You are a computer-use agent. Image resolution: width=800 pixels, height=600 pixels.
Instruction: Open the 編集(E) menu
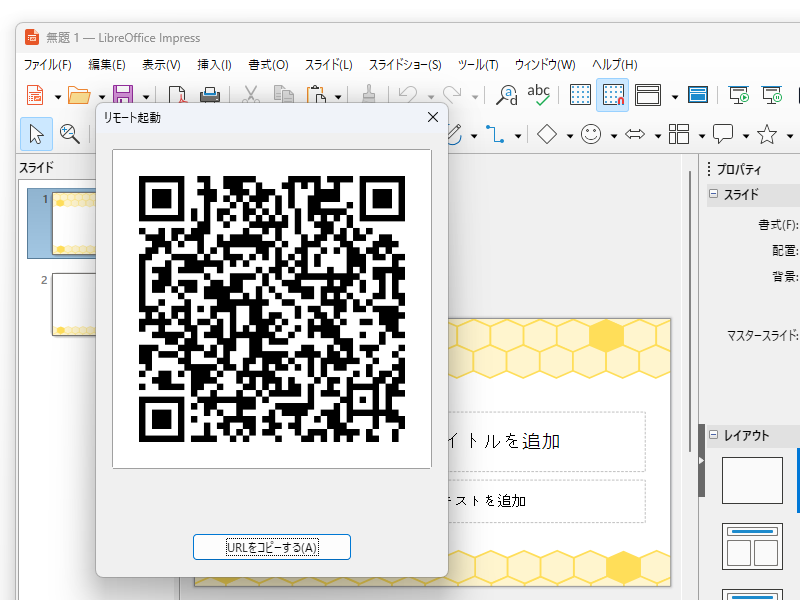pyautogui.click(x=107, y=65)
